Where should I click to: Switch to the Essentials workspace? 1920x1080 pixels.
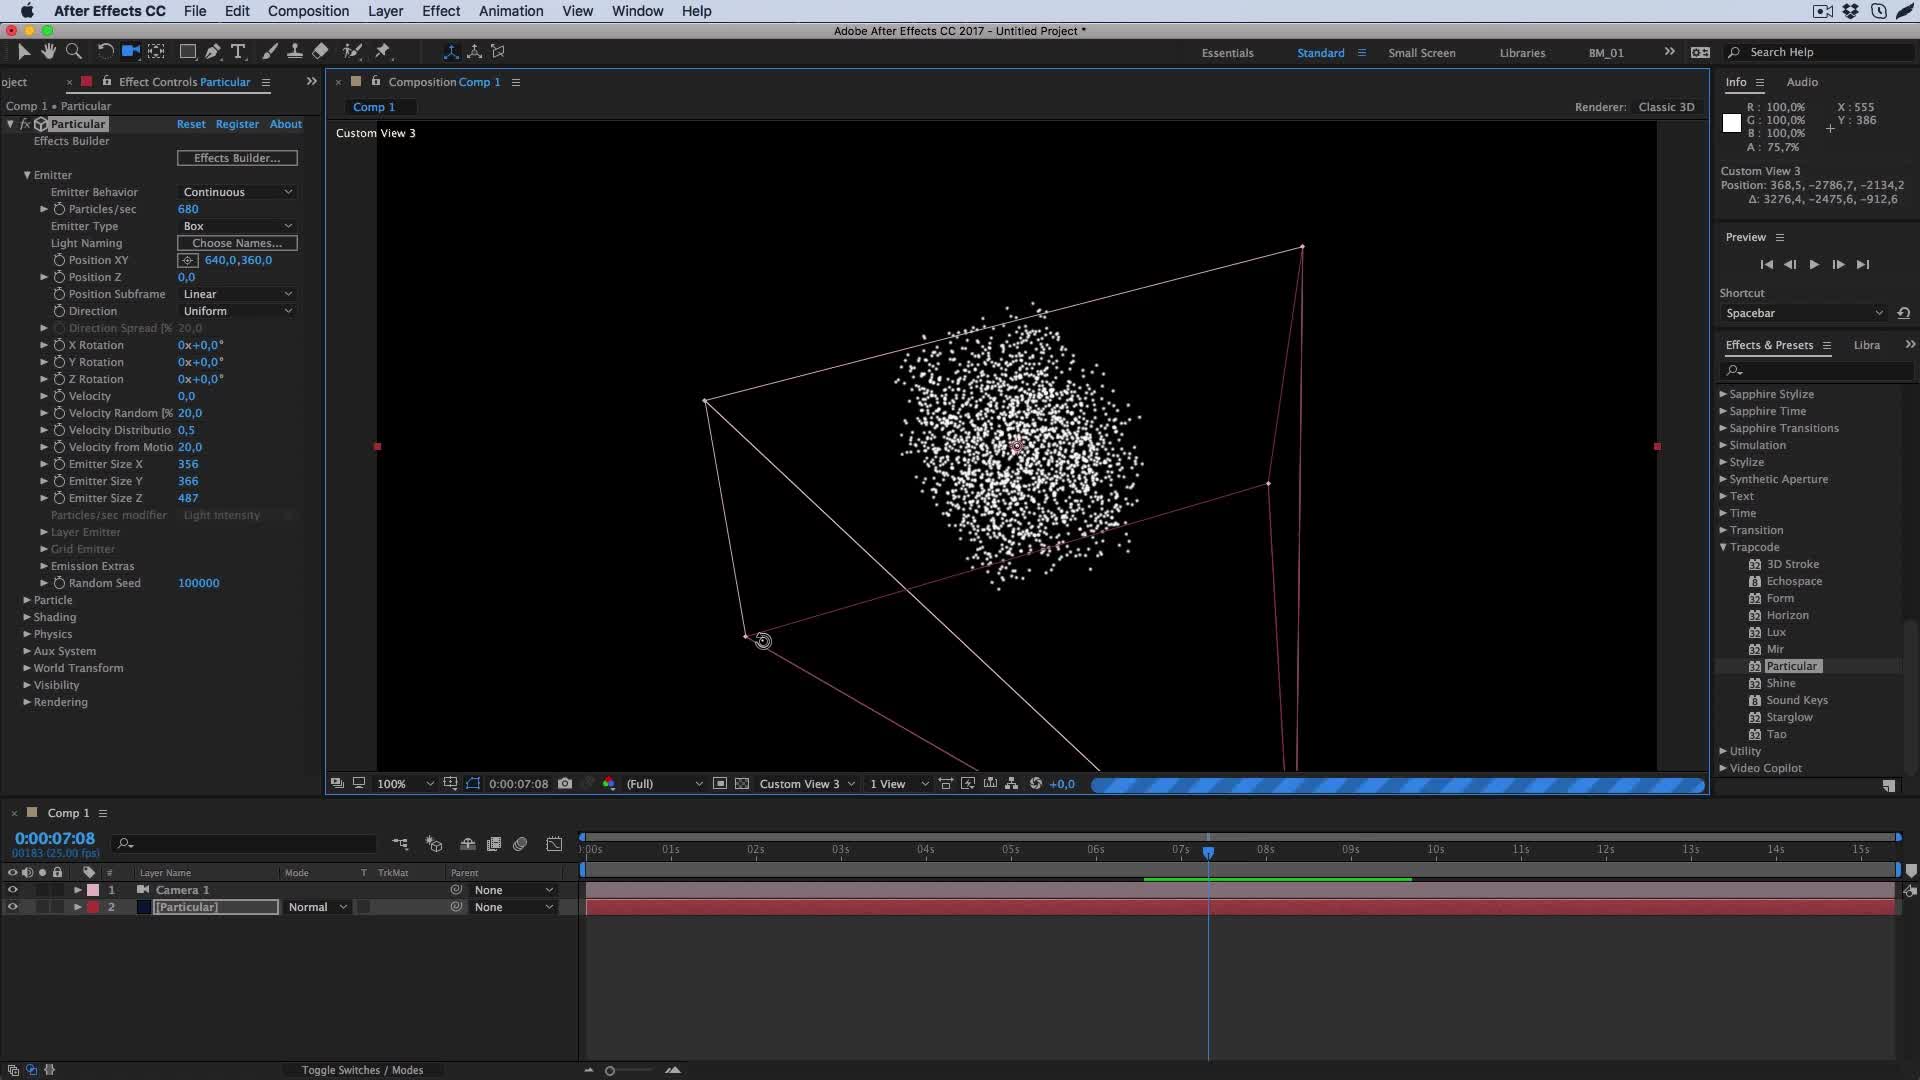pyautogui.click(x=1227, y=53)
